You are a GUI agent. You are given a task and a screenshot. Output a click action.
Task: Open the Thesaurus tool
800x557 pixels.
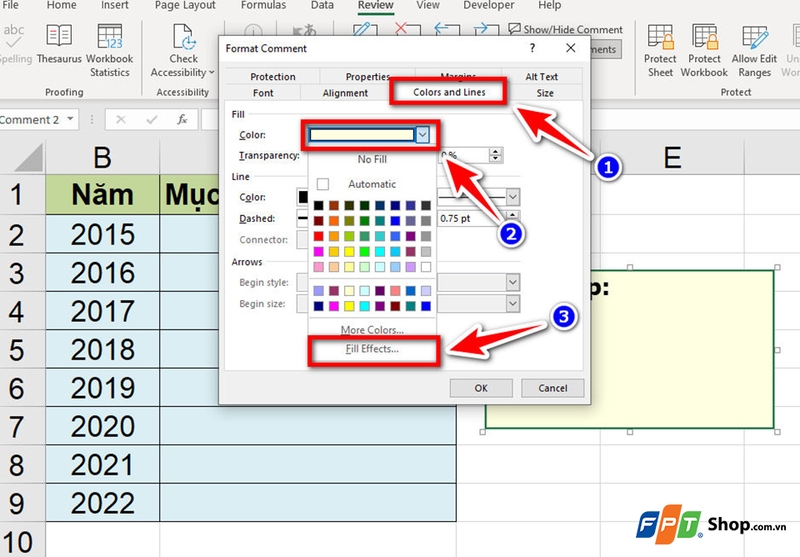(x=59, y=44)
